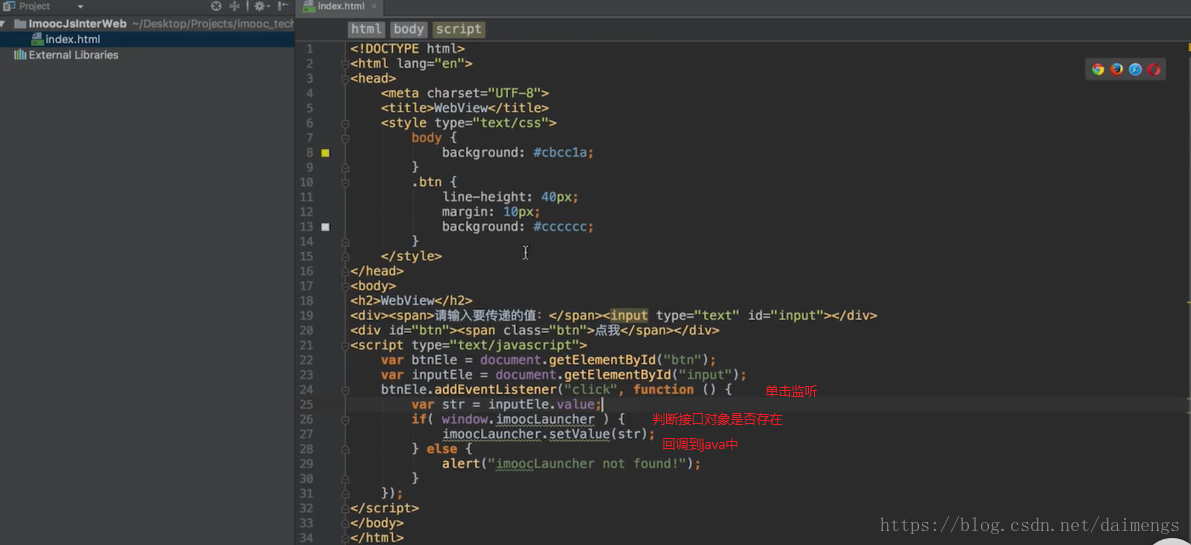The image size is (1191, 545).
Task: Fold if block at line 26
Action: (x=345, y=419)
